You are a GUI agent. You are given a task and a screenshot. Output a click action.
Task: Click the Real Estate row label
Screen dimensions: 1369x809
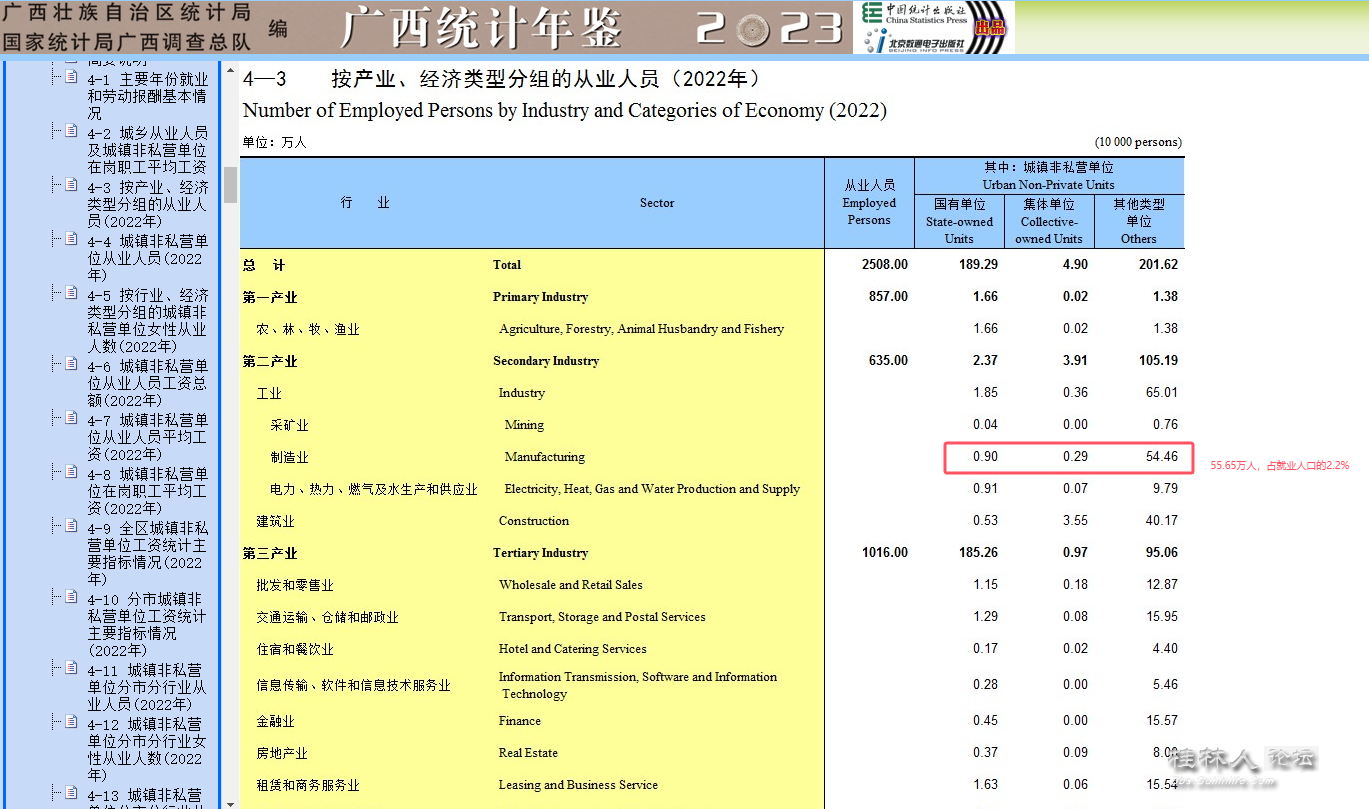click(528, 753)
